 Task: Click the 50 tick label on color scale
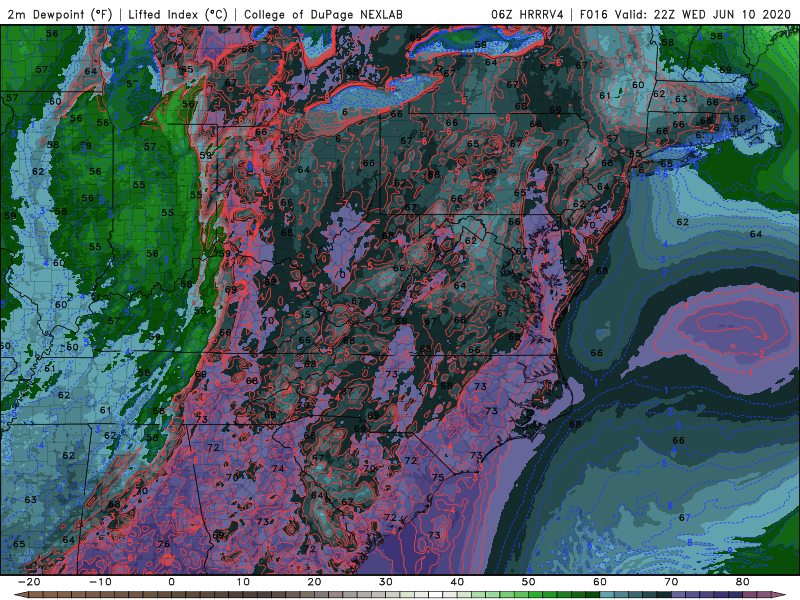[529, 582]
